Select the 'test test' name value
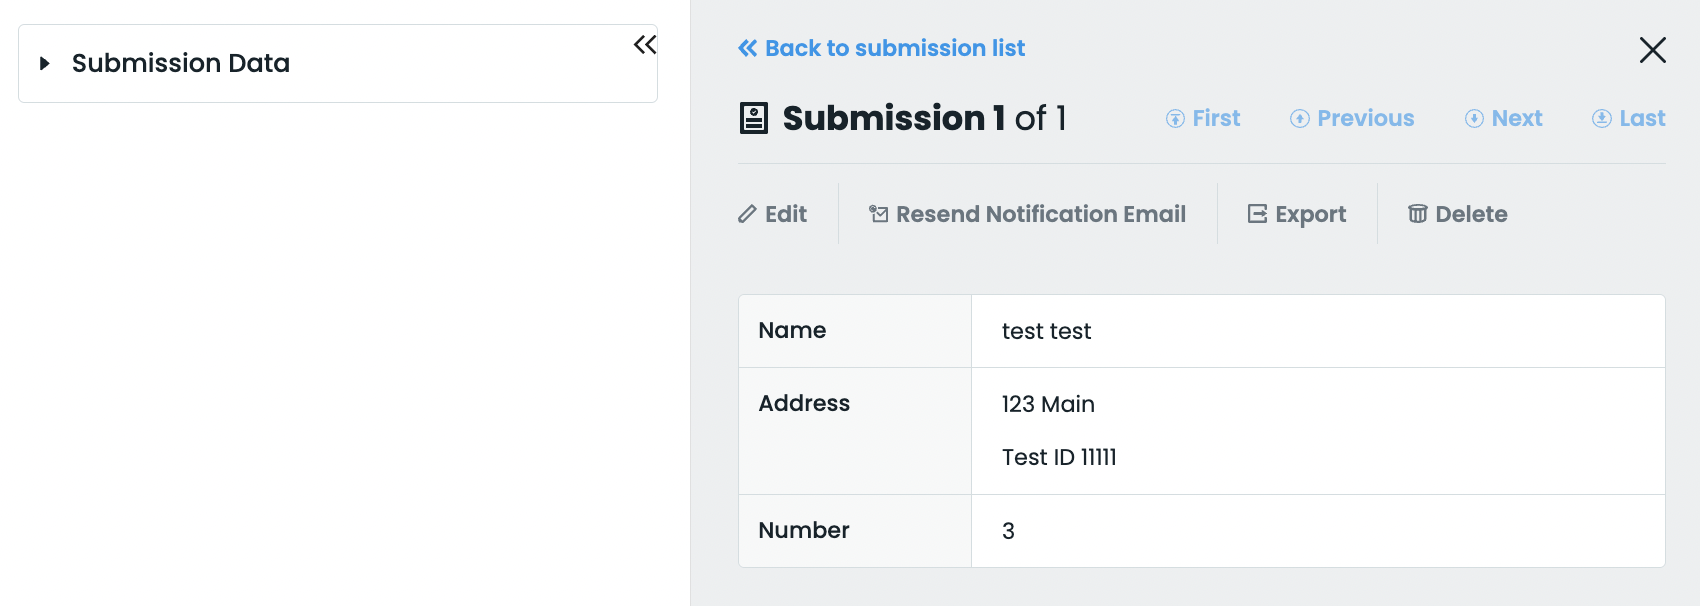 pyautogui.click(x=1046, y=331)
